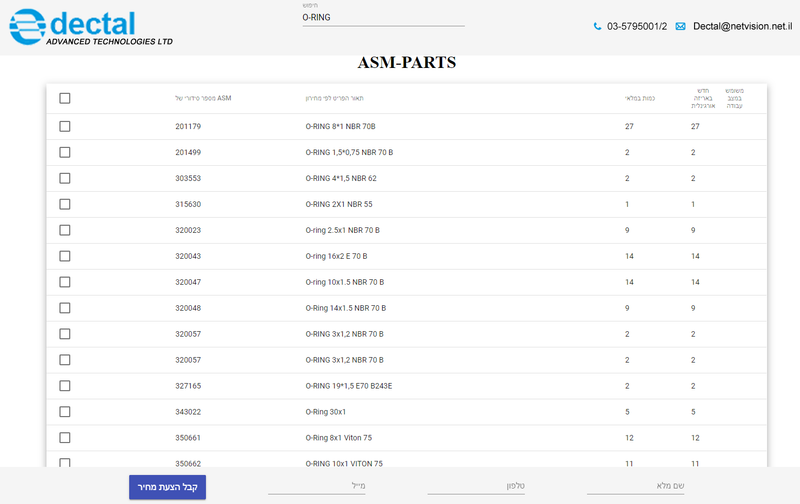Screen dimensions: 800x504
Task: Click the email envelope icon
Action: pyautogui.click(x=681, y=27)
